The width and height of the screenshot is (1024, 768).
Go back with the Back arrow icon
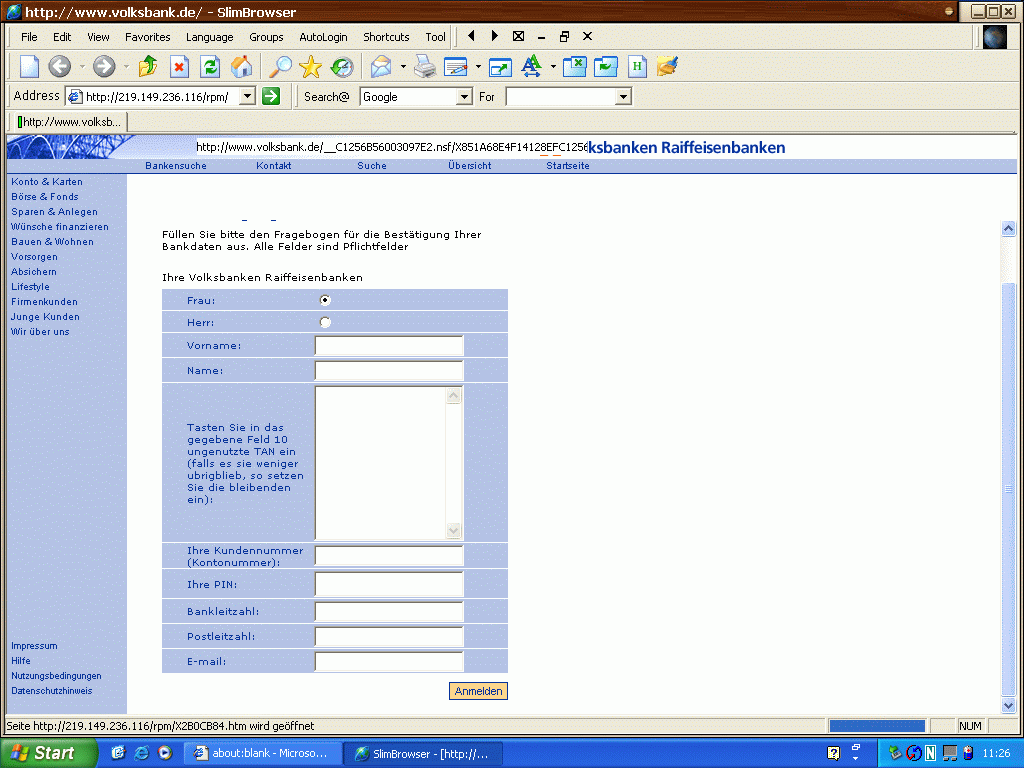(x=59, y=66)
